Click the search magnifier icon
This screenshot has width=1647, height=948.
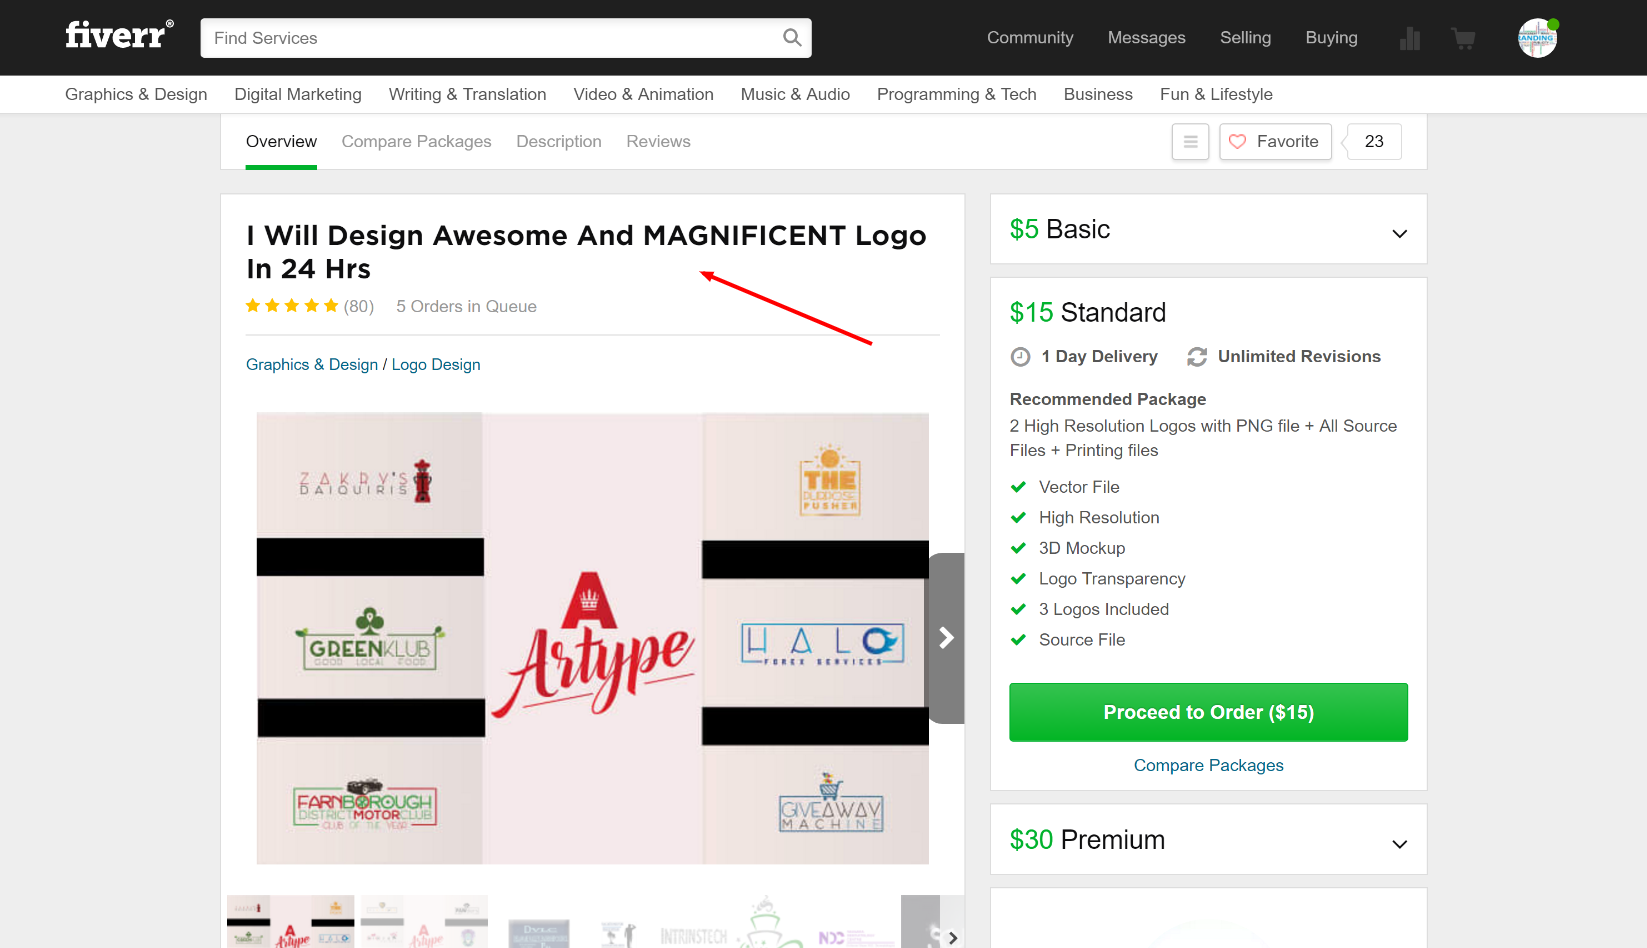792,38
